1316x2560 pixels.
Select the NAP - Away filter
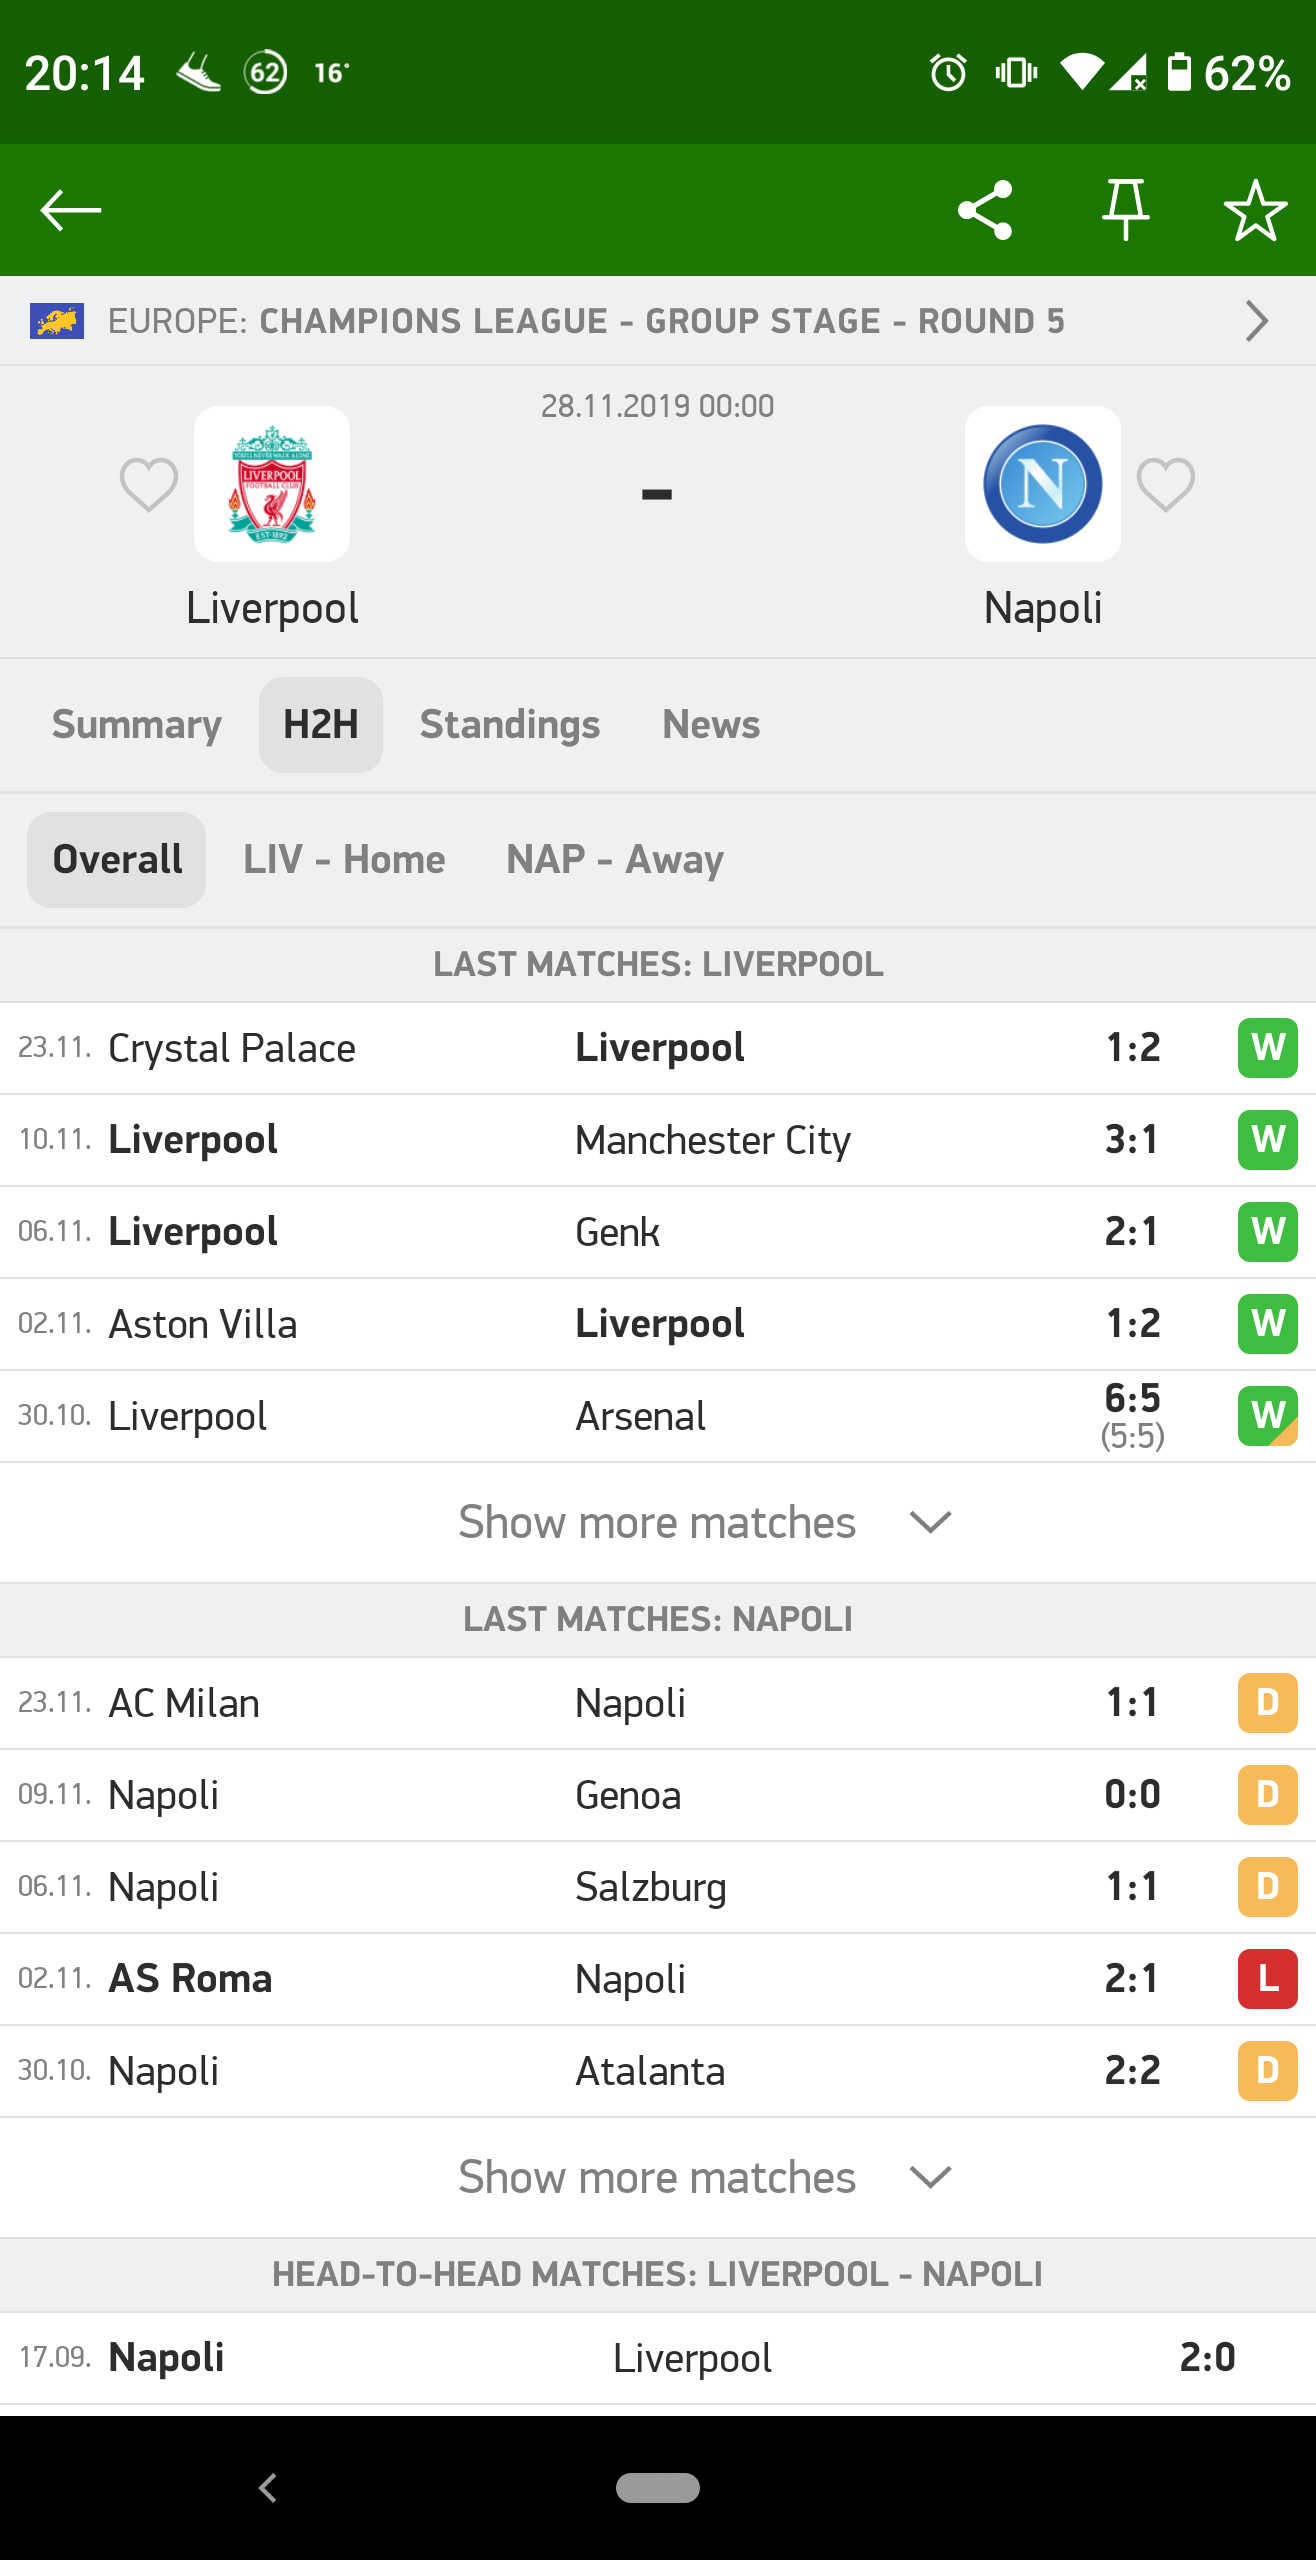click(x=615, y=860)
